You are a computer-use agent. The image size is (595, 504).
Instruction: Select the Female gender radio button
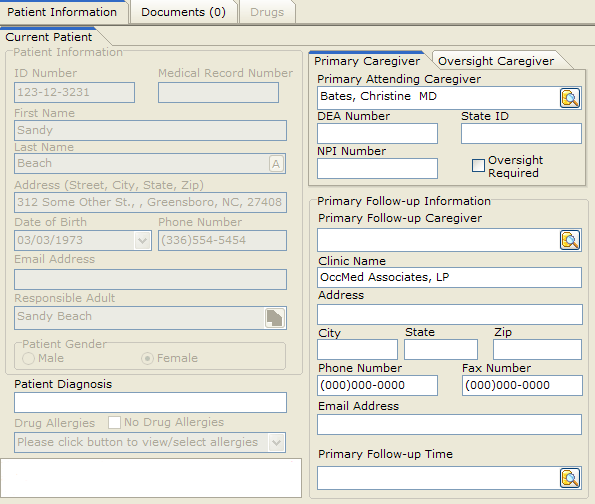tap(147, 358)
